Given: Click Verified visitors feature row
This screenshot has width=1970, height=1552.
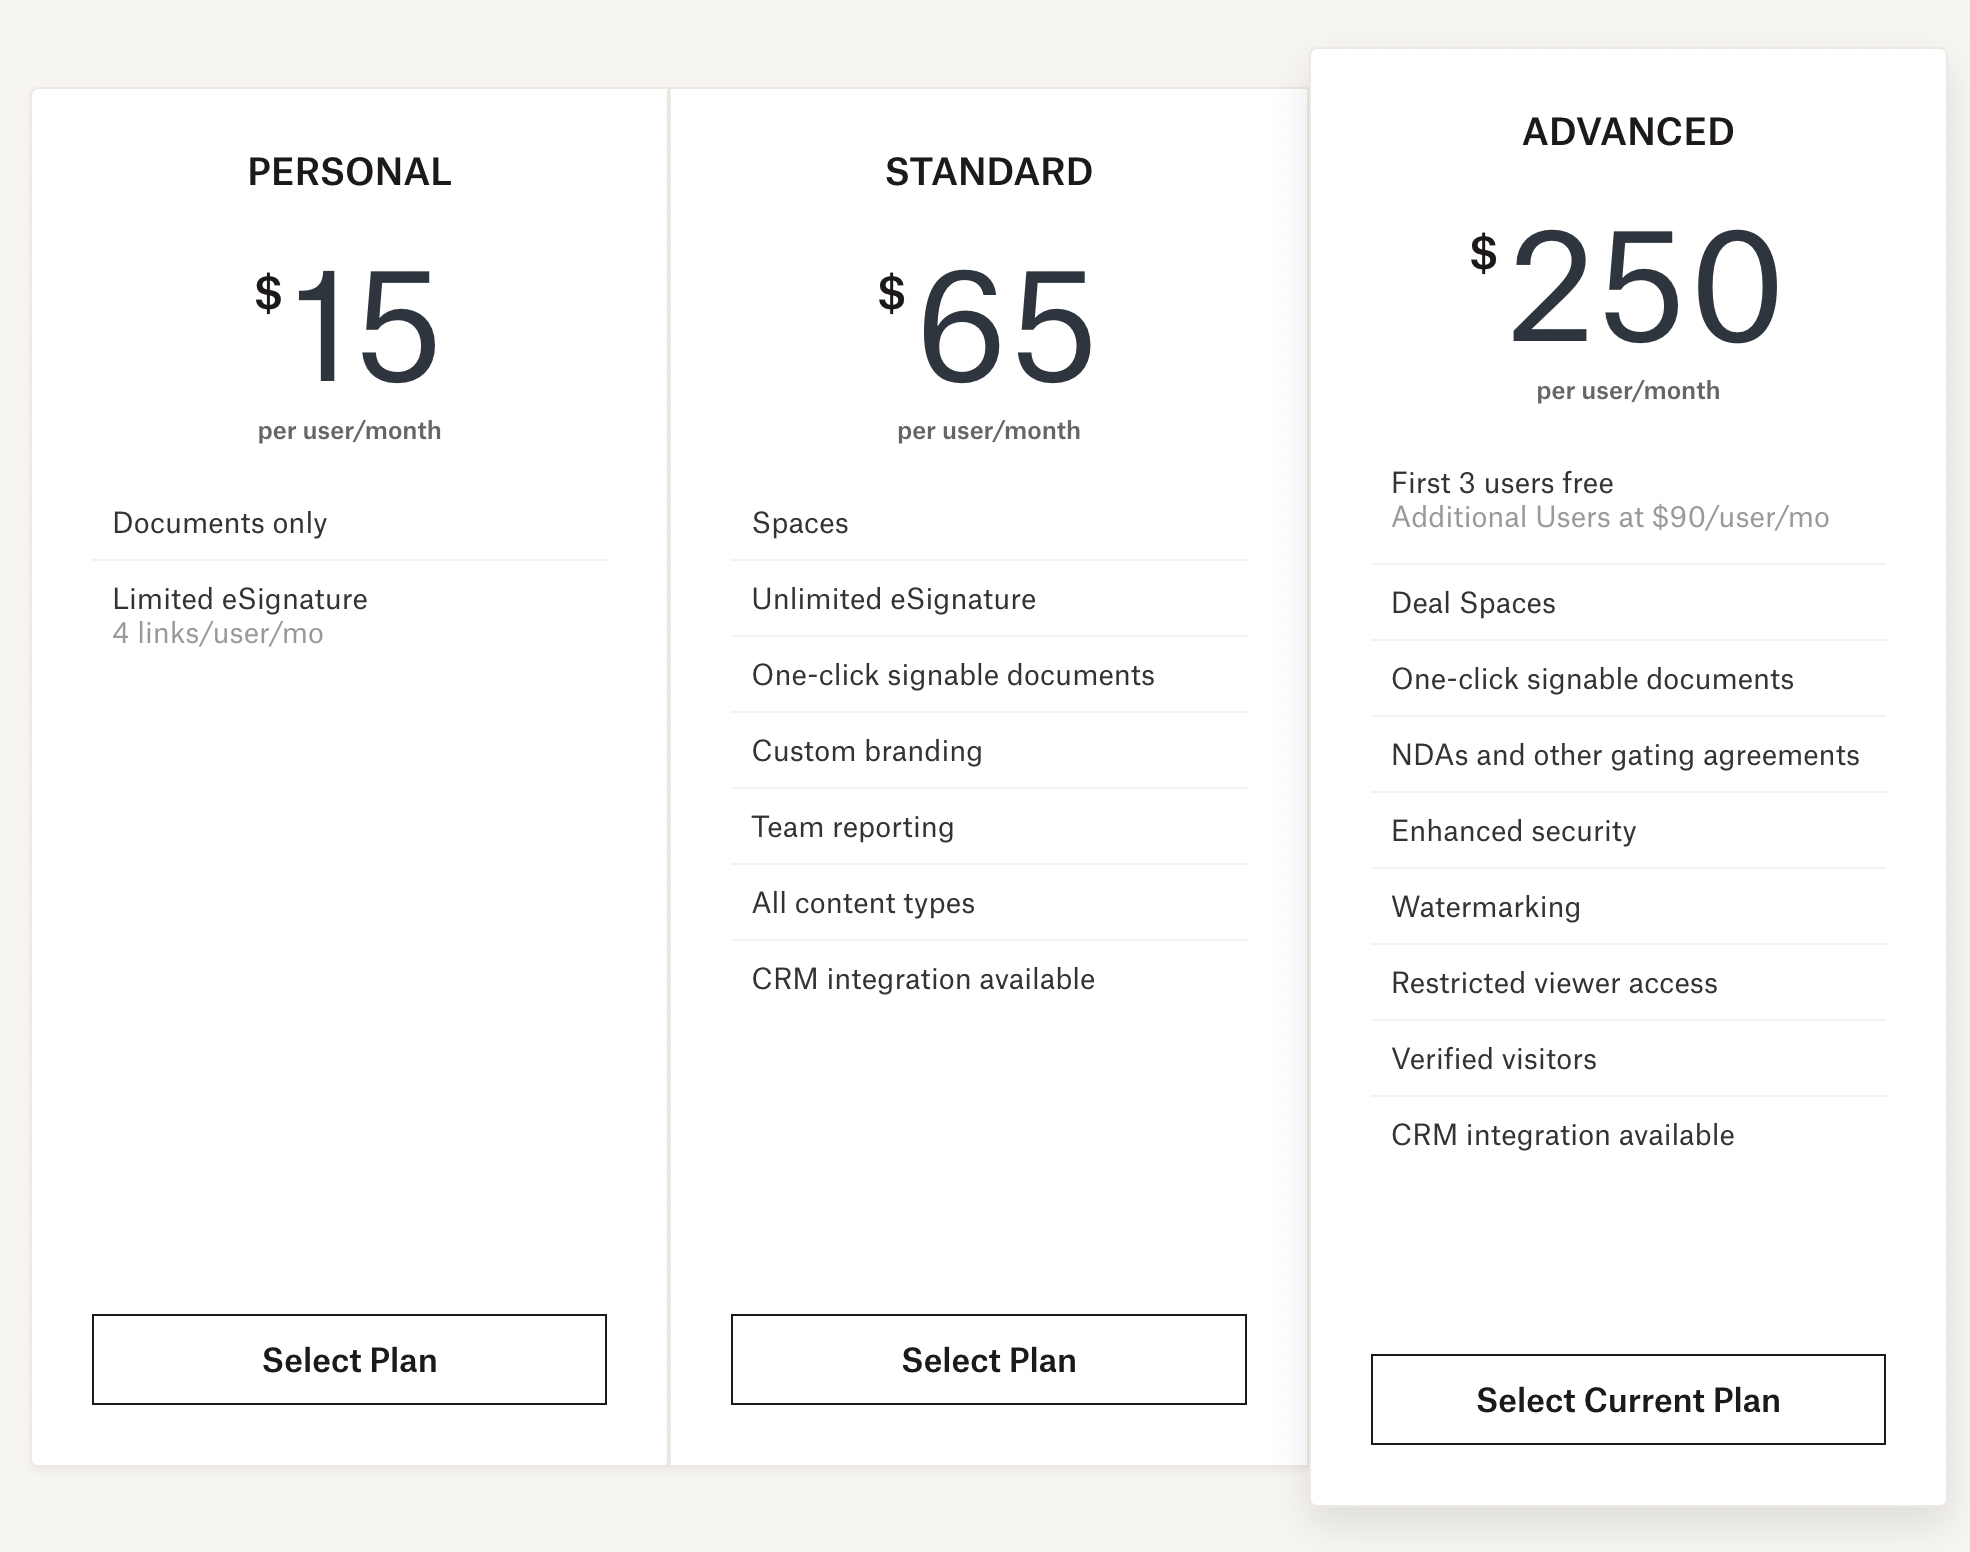Looking at the screenshot, I should 1628,1059.
